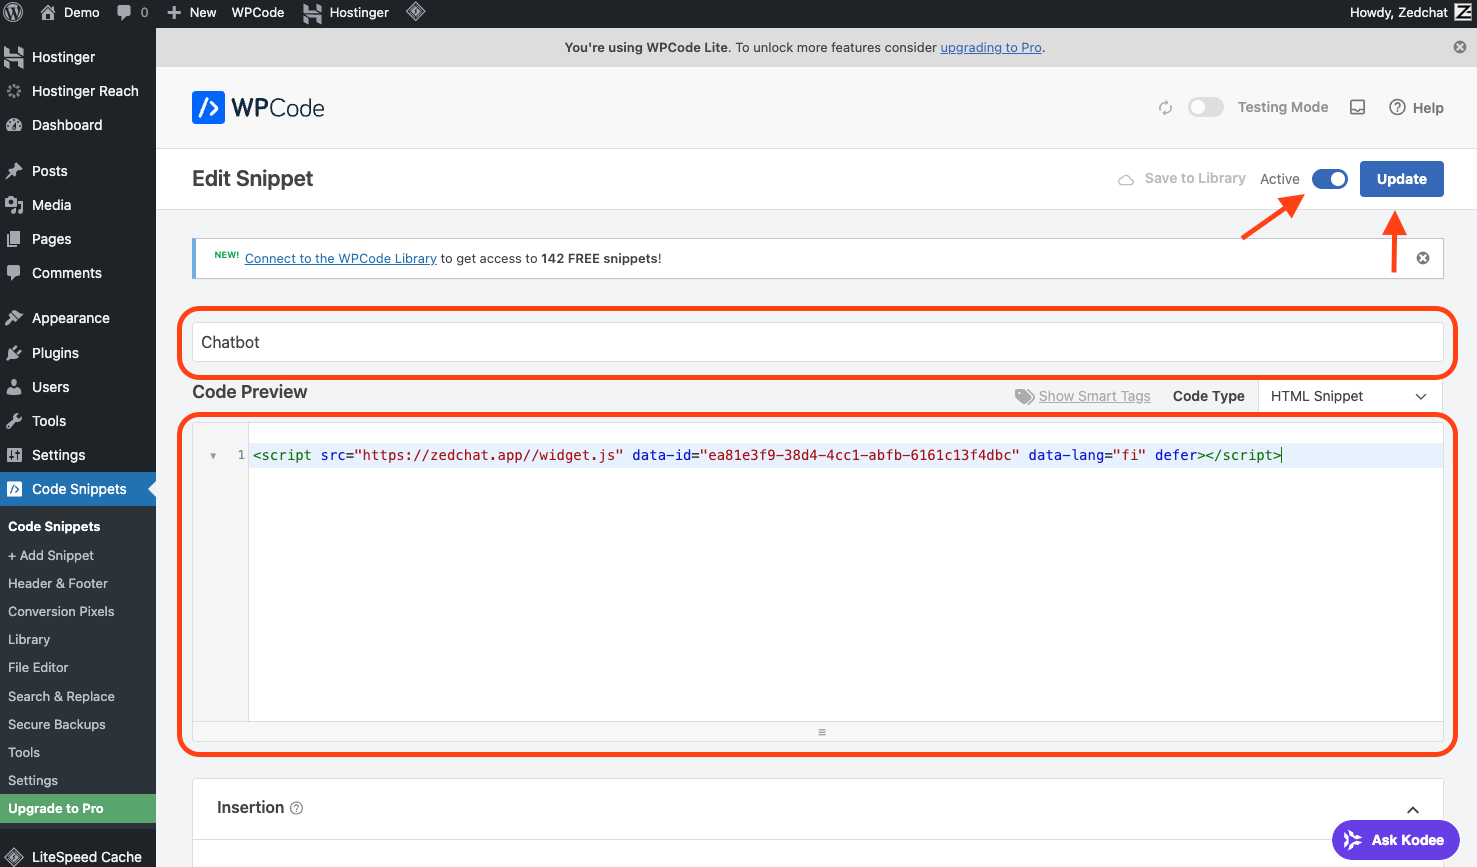This screenshot has height=867, width=1477.
Task: Deactivate the snippet using the Active toggle
Action: (1330, 178)
